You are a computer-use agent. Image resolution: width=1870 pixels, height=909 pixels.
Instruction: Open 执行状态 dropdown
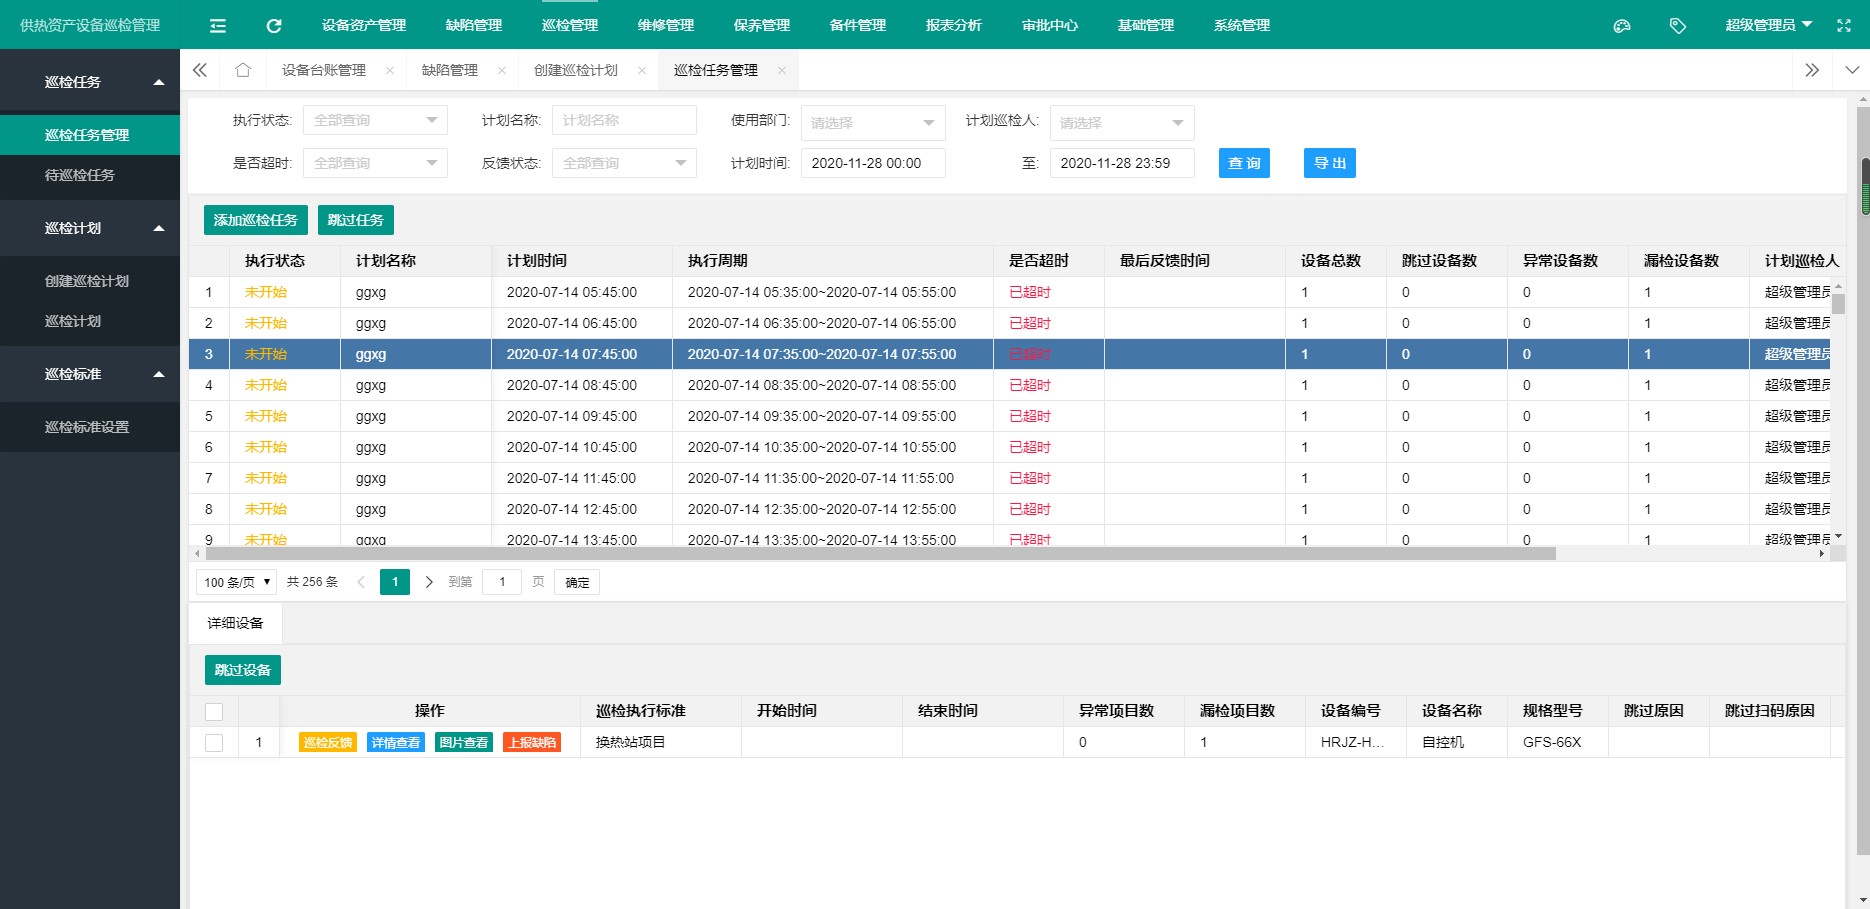point(375,120)
